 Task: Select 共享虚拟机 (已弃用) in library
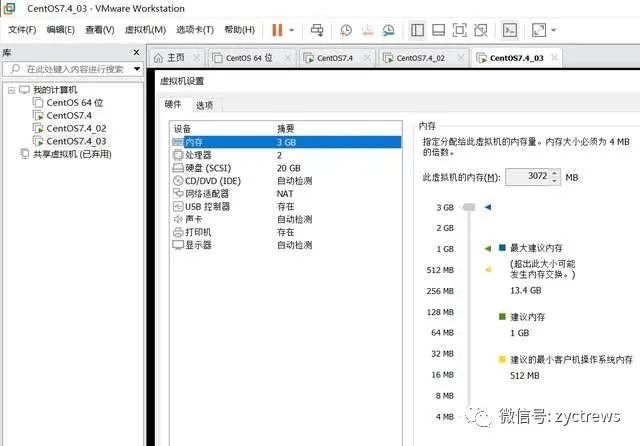(x=72, y=154)
